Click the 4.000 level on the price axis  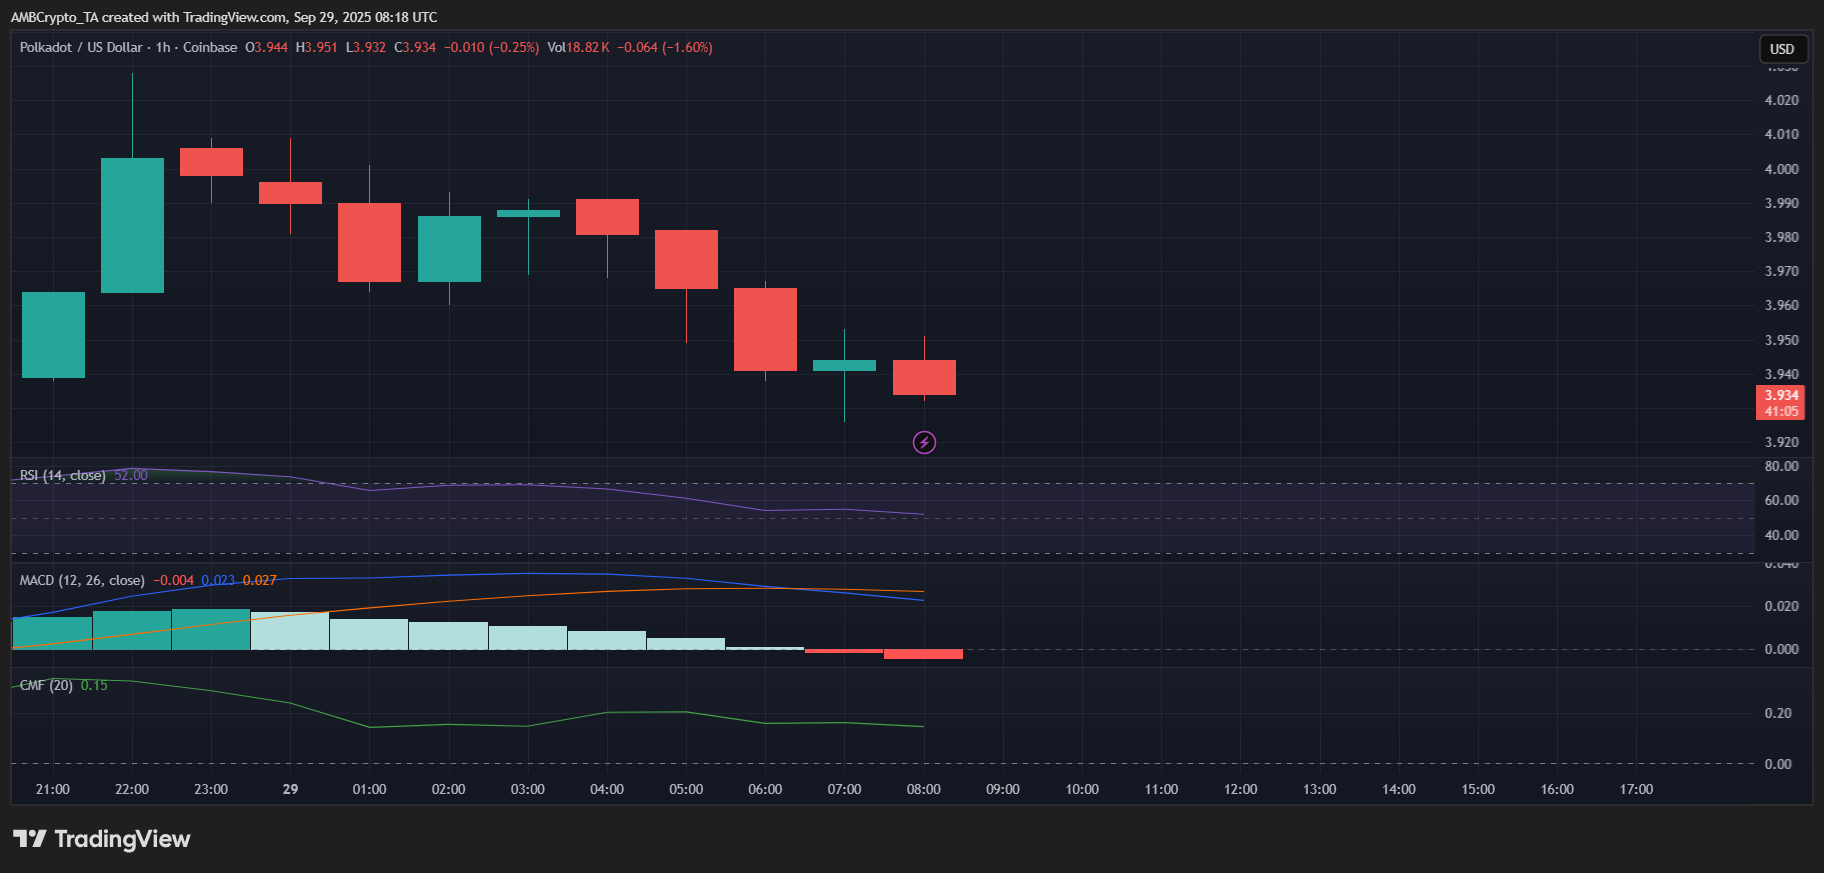click(1781, 169)
